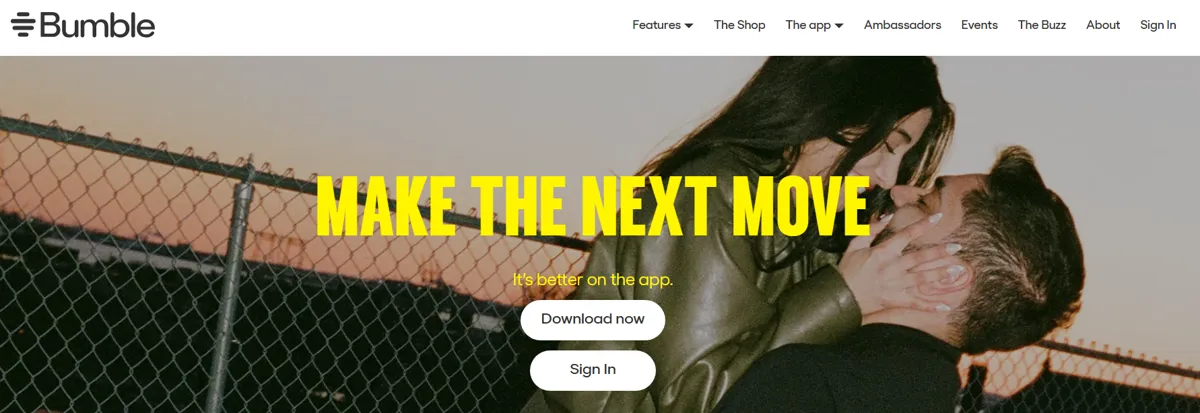Click the Download now button
The height and width of the screenshot is (413, 1200).
[x=593, y=320]
